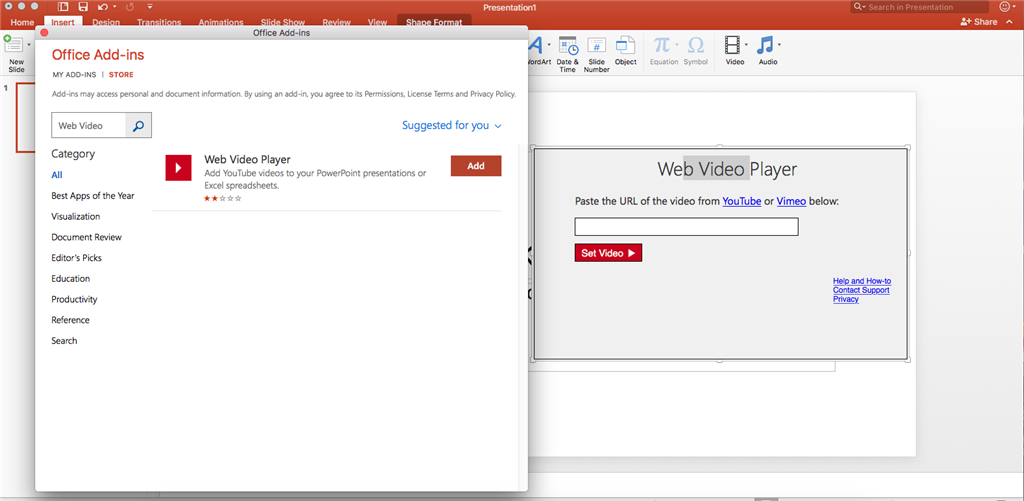Open the Vimeo link
Screen dimensions: 1024x501
pyautogui.click(x=792, y=201)
